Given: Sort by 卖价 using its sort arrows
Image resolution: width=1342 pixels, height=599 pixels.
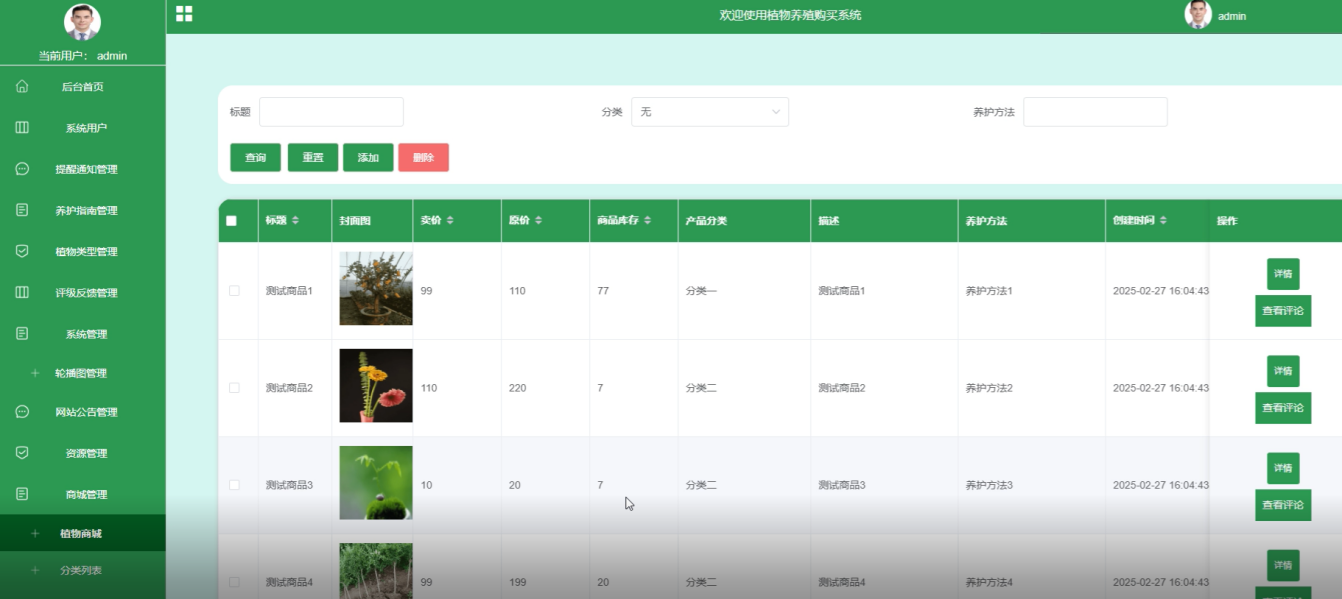Looking at the screenshot, I should tap(450, 220).
